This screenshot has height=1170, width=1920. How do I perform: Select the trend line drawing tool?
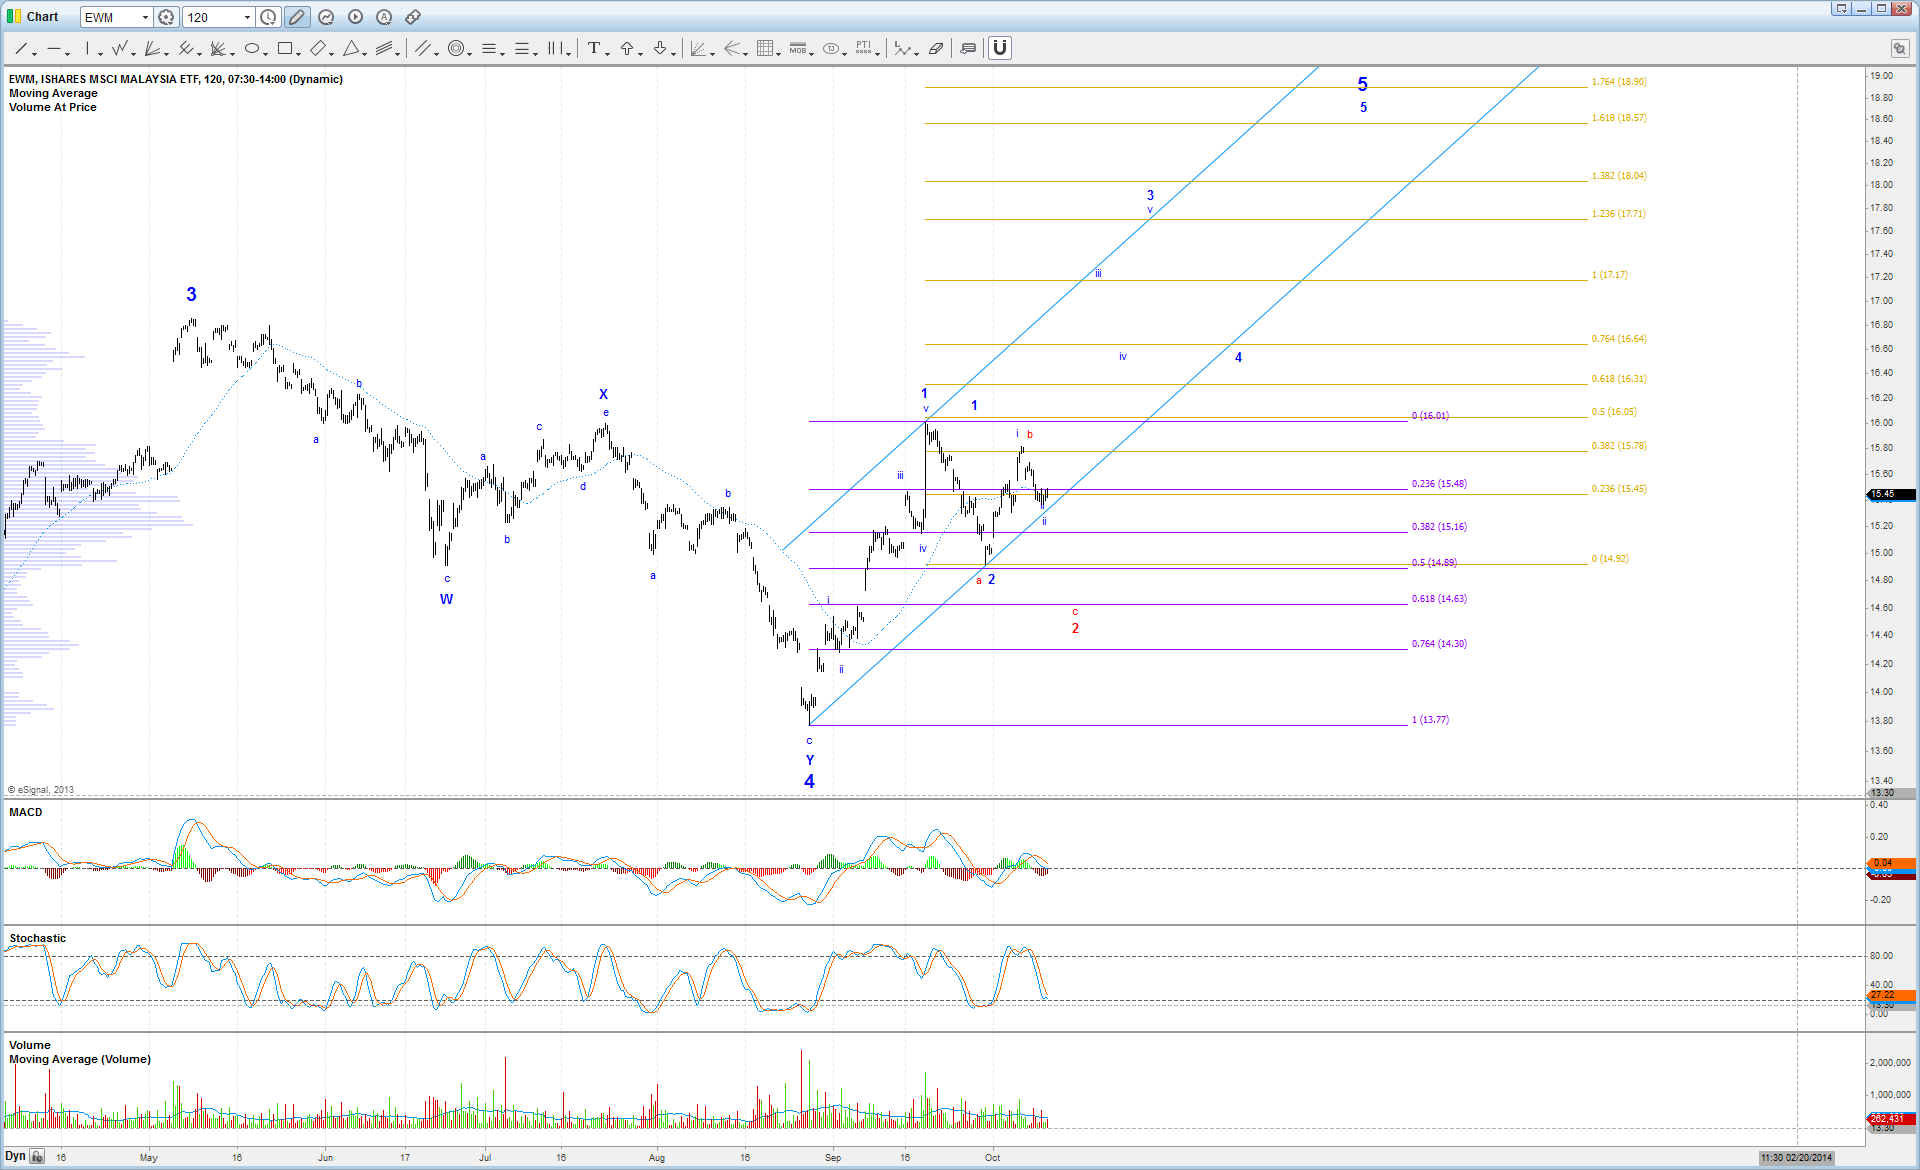[x=20, y=48]
